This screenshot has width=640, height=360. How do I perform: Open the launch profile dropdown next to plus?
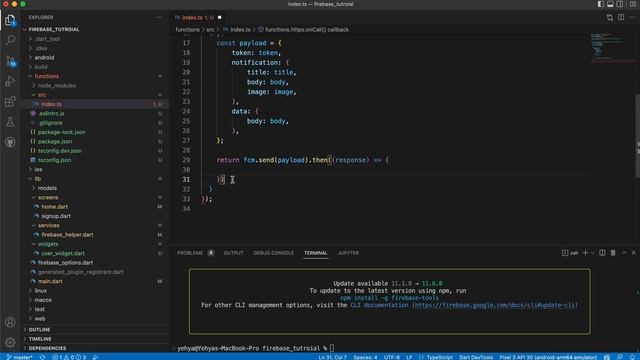pos(592,253)
